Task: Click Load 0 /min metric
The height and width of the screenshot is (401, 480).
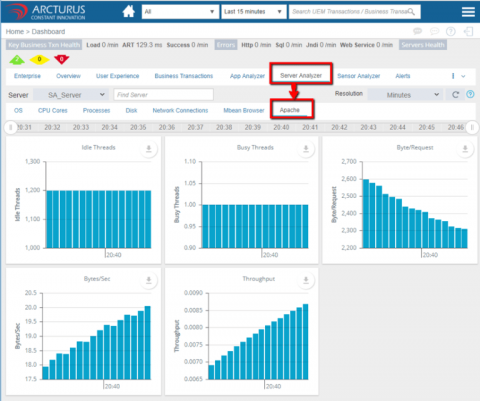Action: click(x=102, y=45)
